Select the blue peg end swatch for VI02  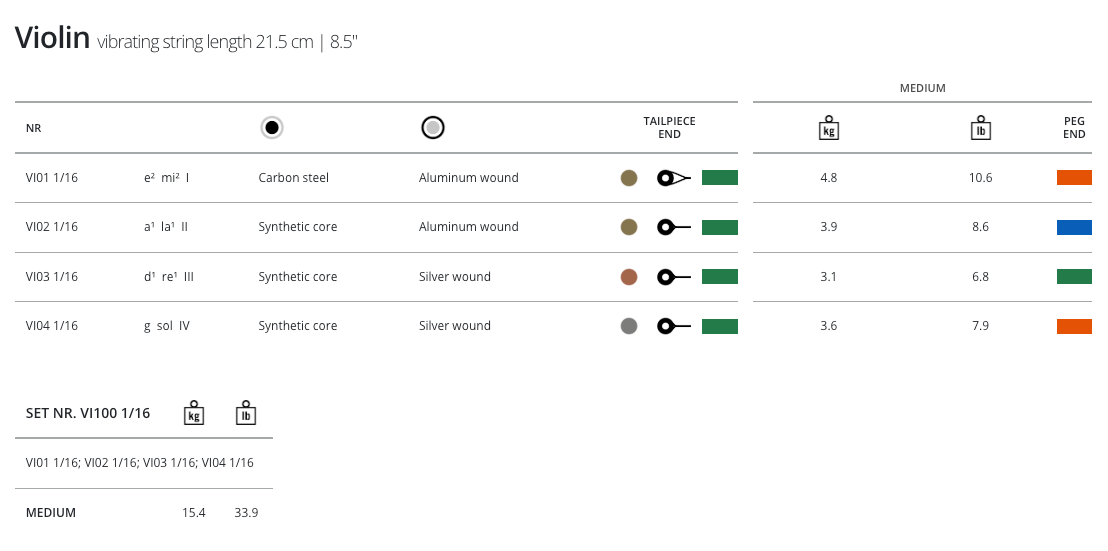(1074, 227)
